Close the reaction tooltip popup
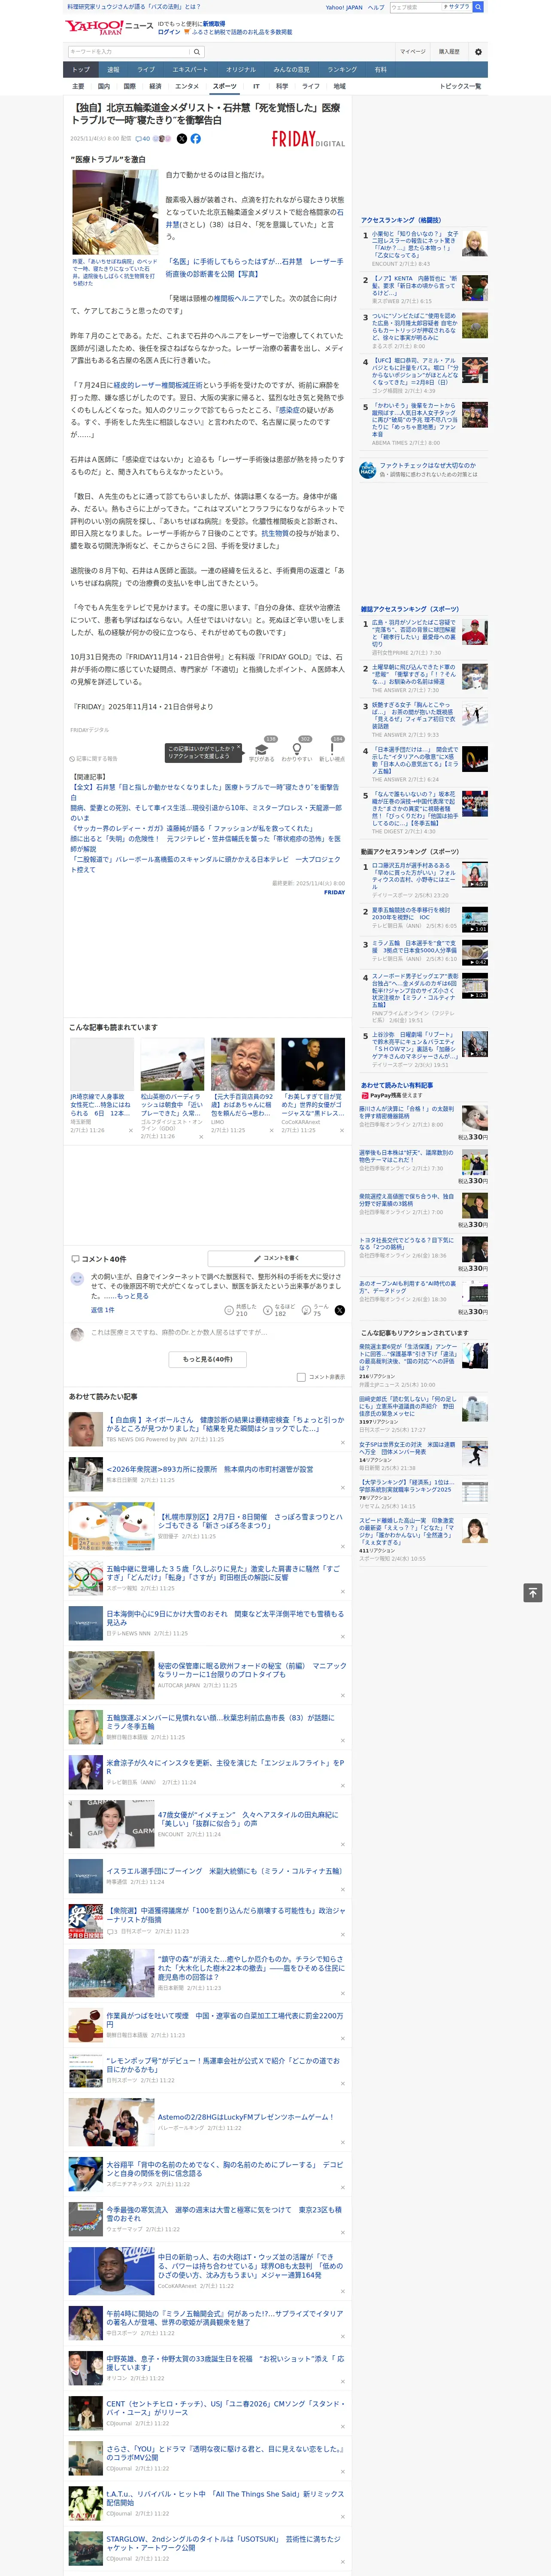Screen dimensions: 551x2576 (x=238, y=748)
